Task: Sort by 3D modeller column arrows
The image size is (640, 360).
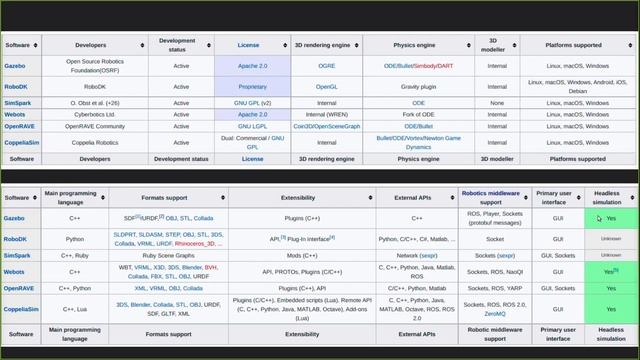Action: (x=514, y=45)
